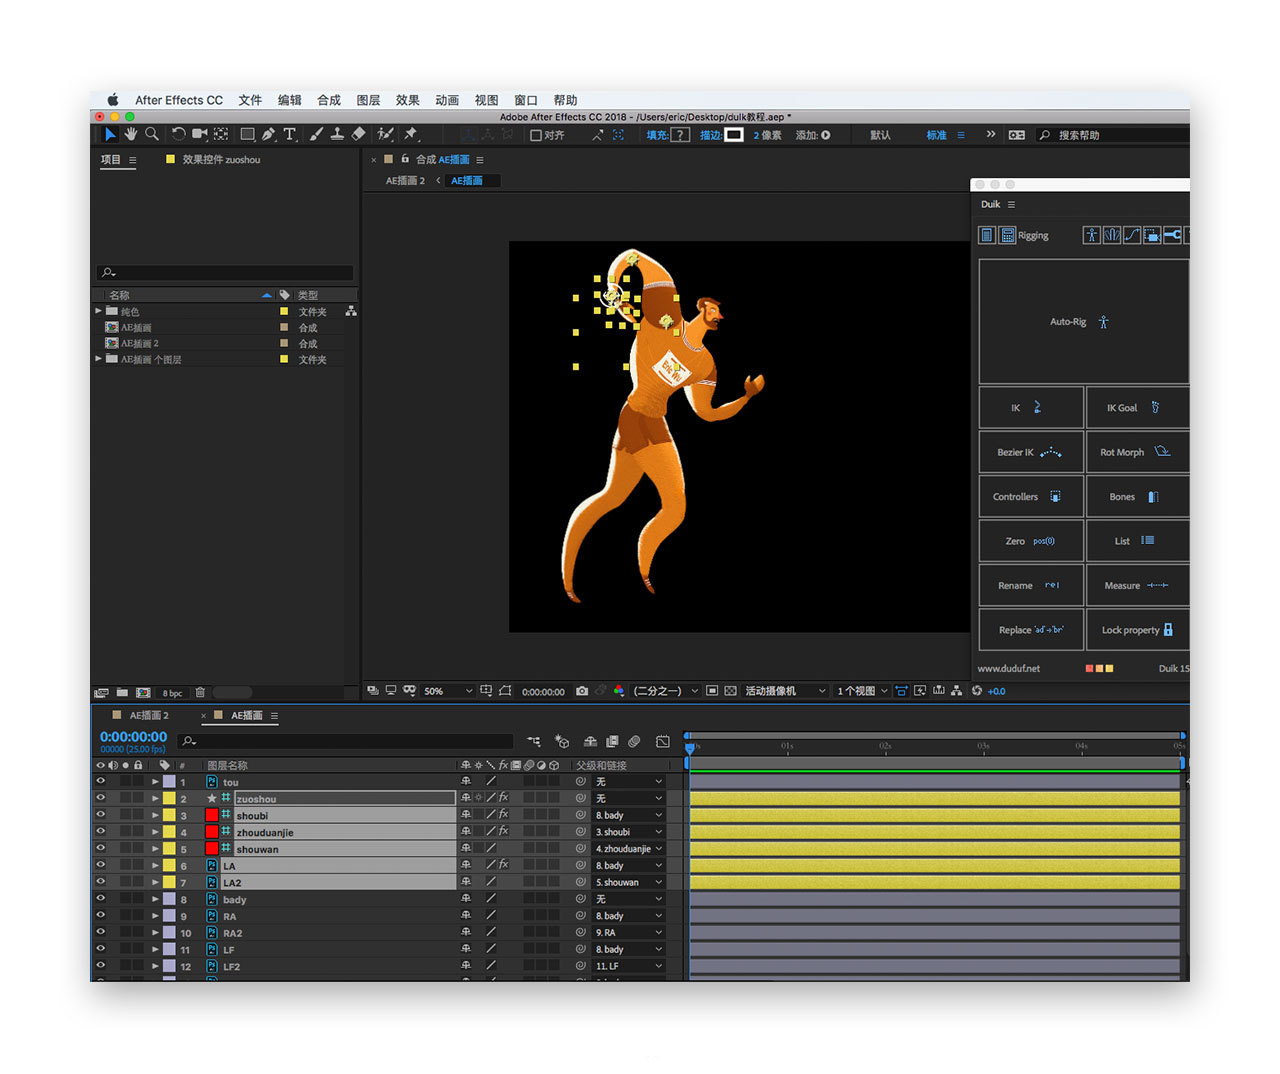Click the 填充 fill color swatch

click(680, 135)
